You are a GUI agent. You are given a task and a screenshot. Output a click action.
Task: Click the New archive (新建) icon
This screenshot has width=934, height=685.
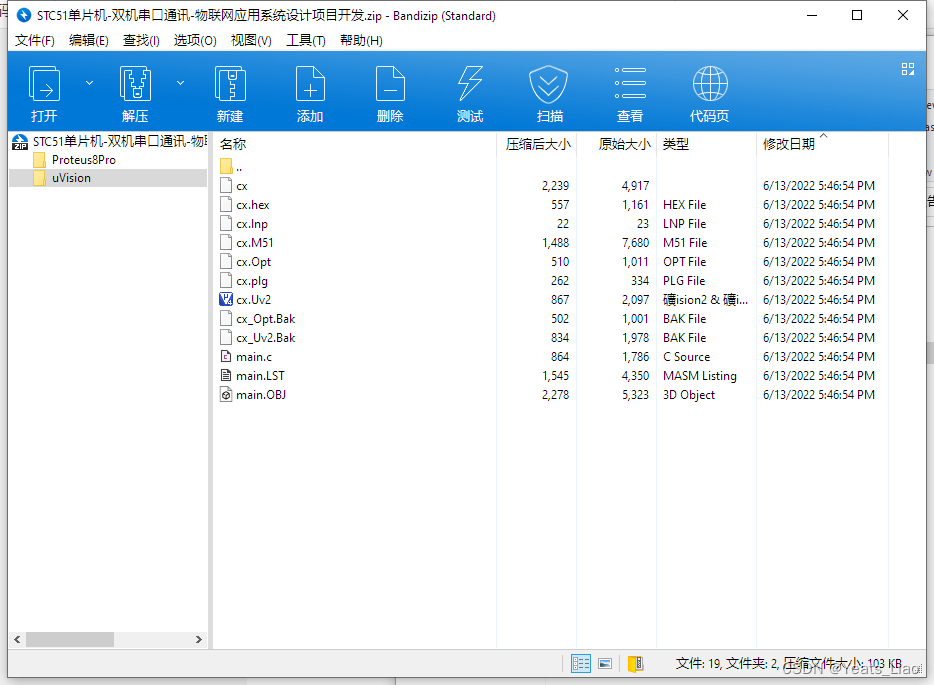click(230, 83)
